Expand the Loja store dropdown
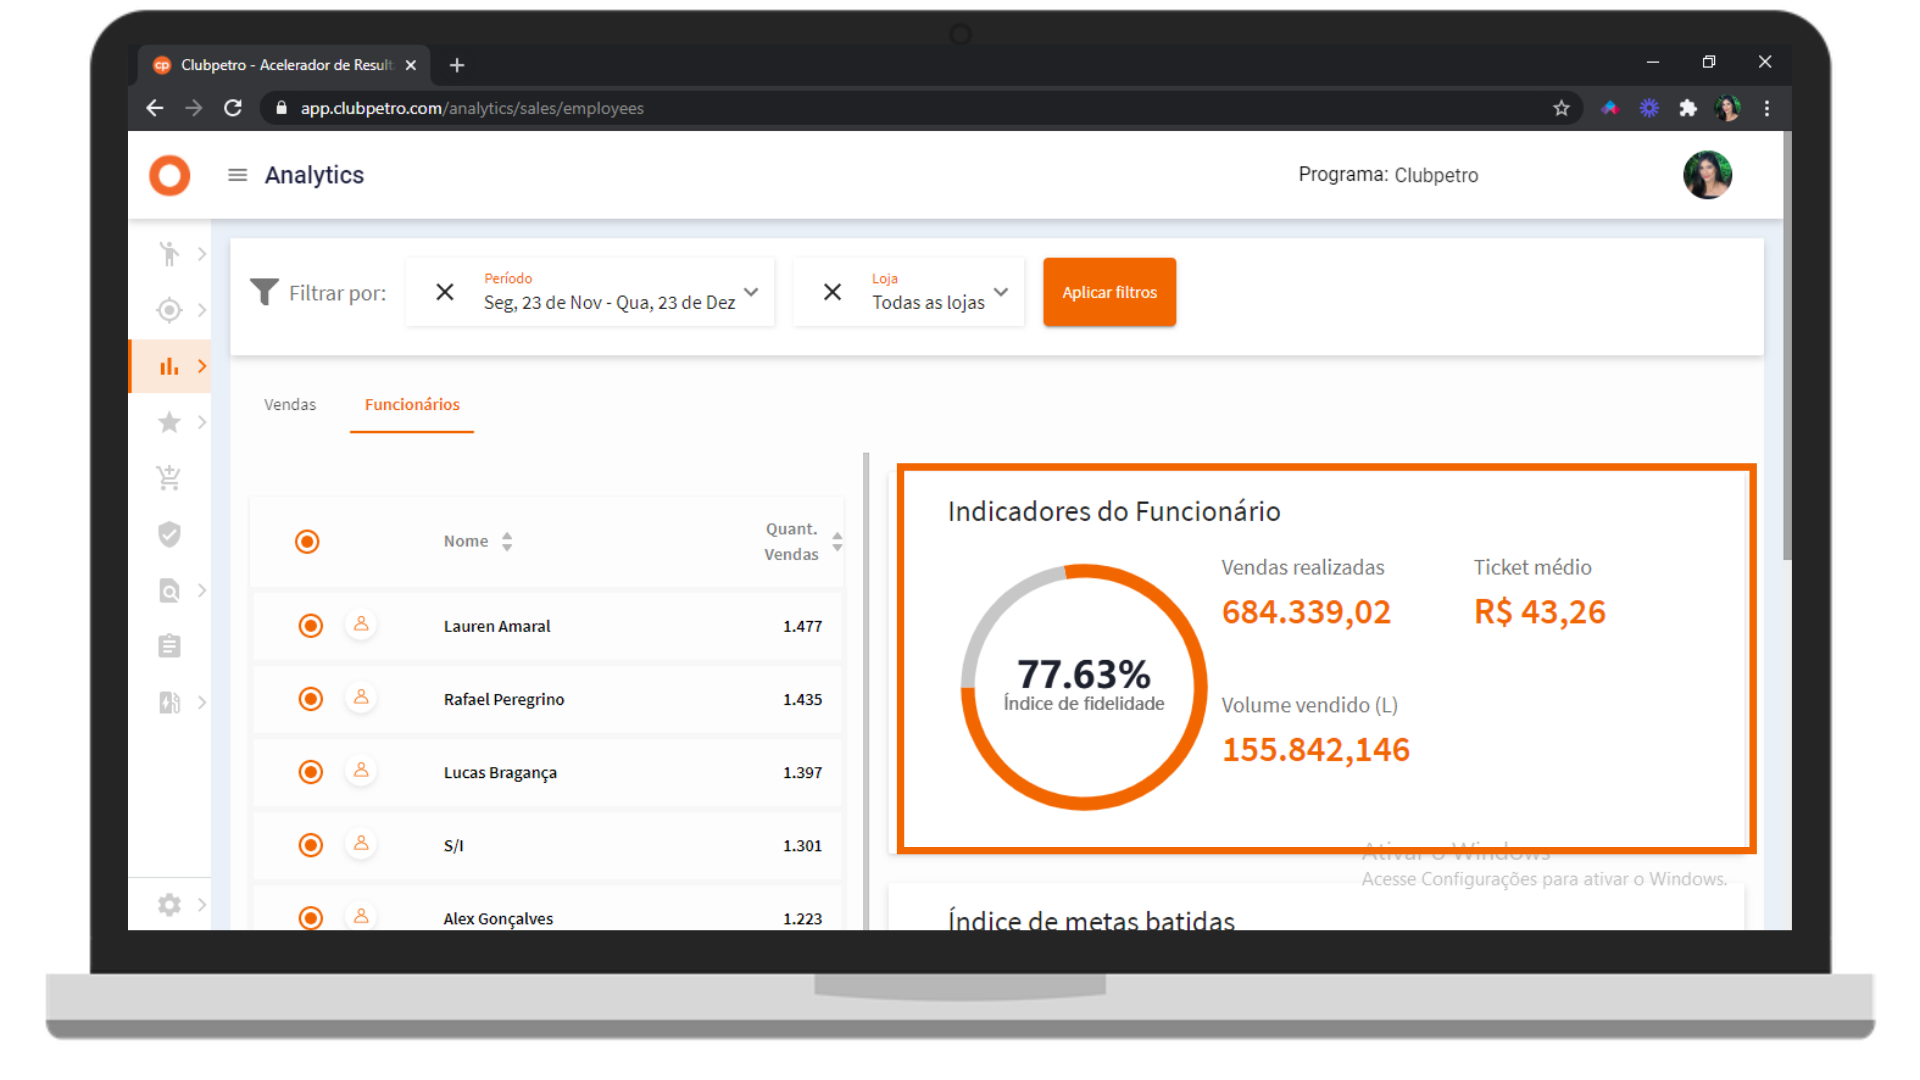Viewport: 1920px width, 1080px height. 1001,292
